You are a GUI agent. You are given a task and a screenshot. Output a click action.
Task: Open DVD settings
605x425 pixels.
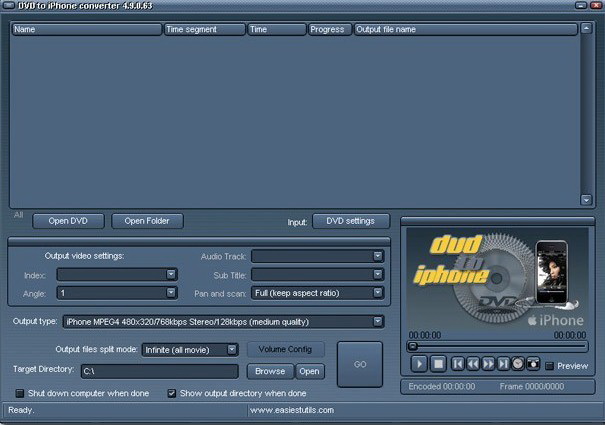click(351, 221)
